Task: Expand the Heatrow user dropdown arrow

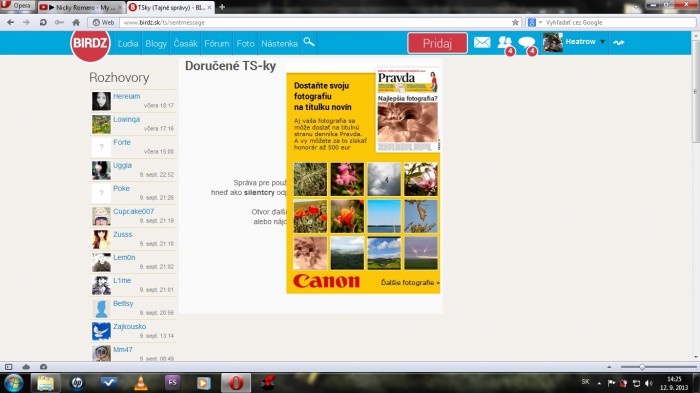Action: click(x=603, y=42)
